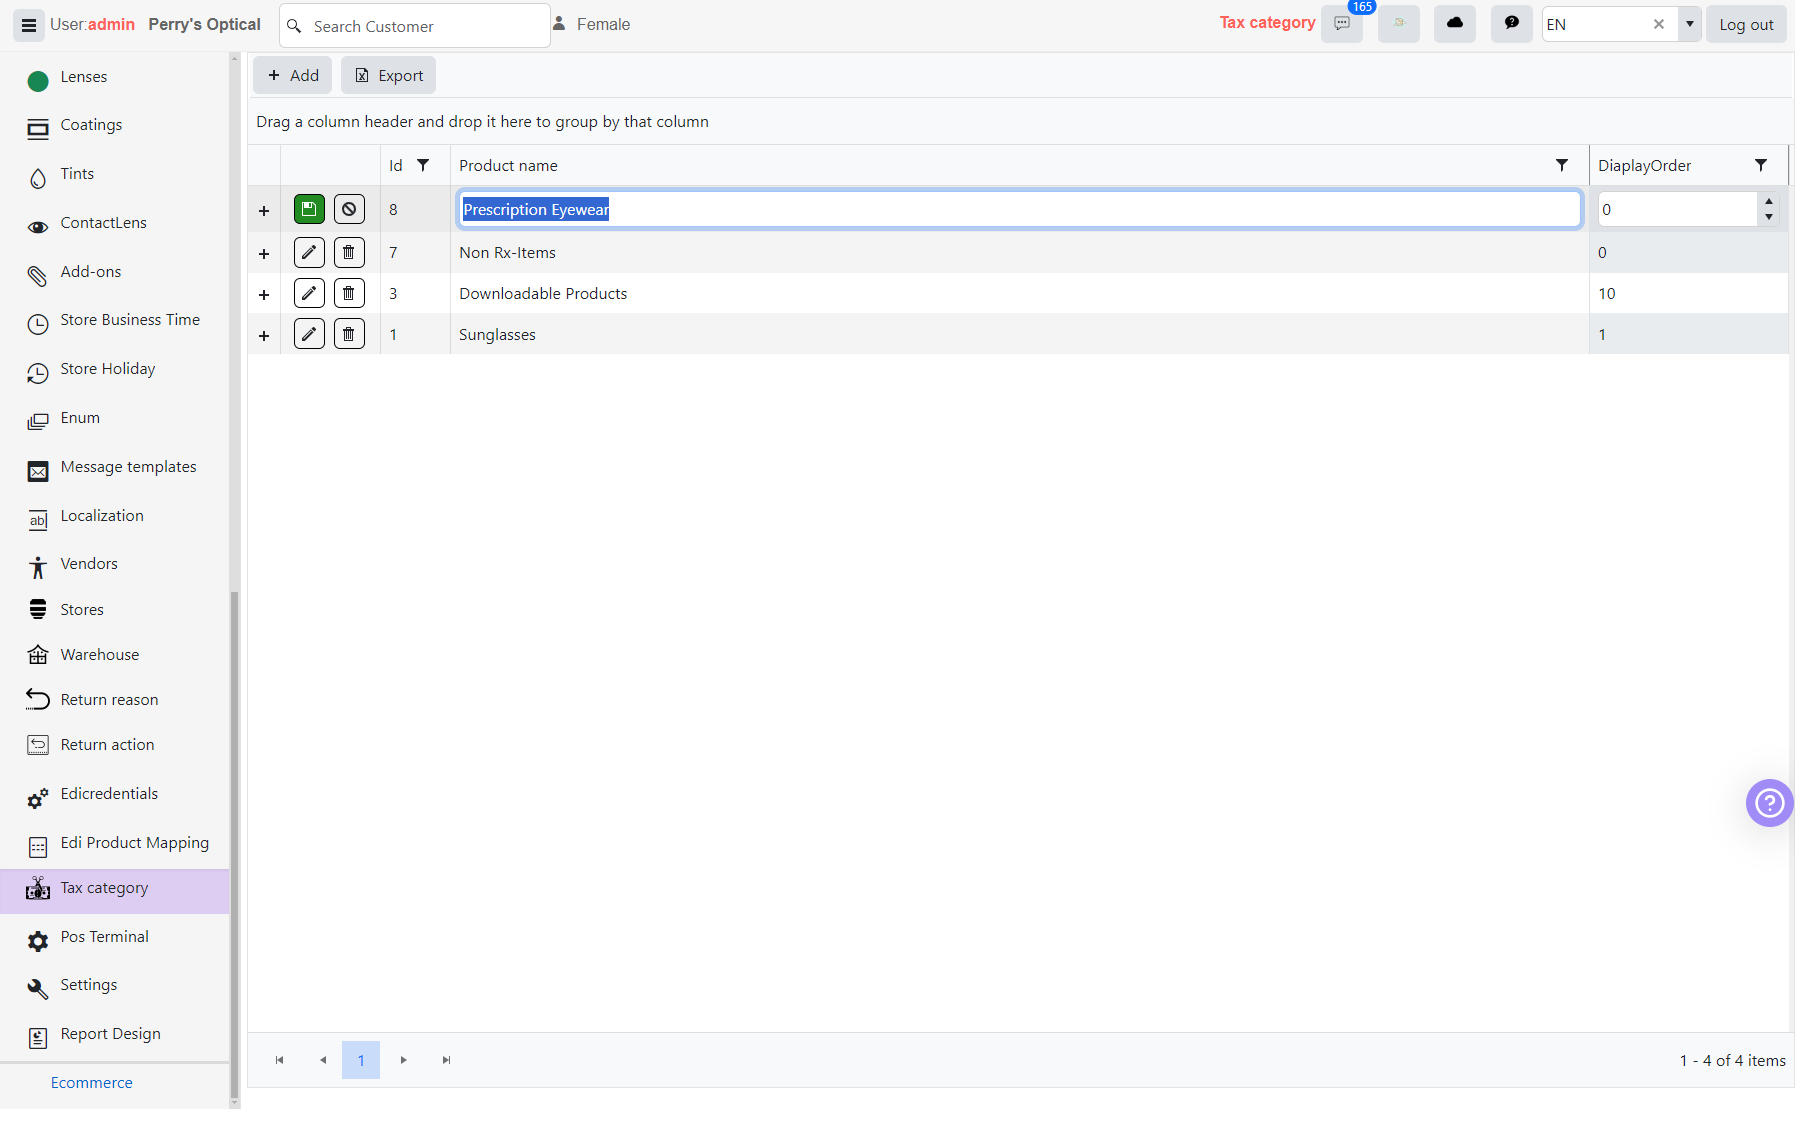Screen dimensions: 1795x1127
Task: Edit the Downloadable Products row
Action: point(309,293)
